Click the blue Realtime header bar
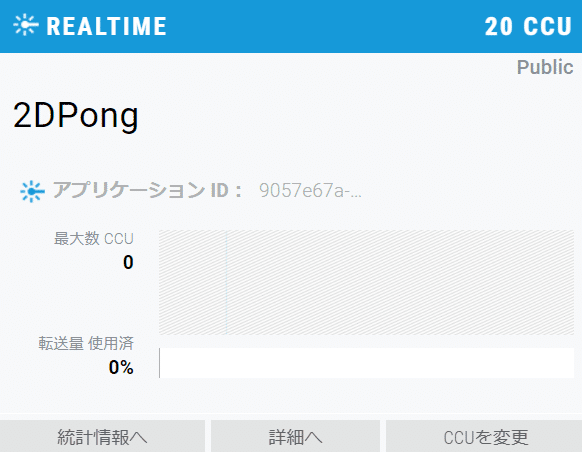The width and height of the screenshot is (582, 452). (x=291, y=26)
